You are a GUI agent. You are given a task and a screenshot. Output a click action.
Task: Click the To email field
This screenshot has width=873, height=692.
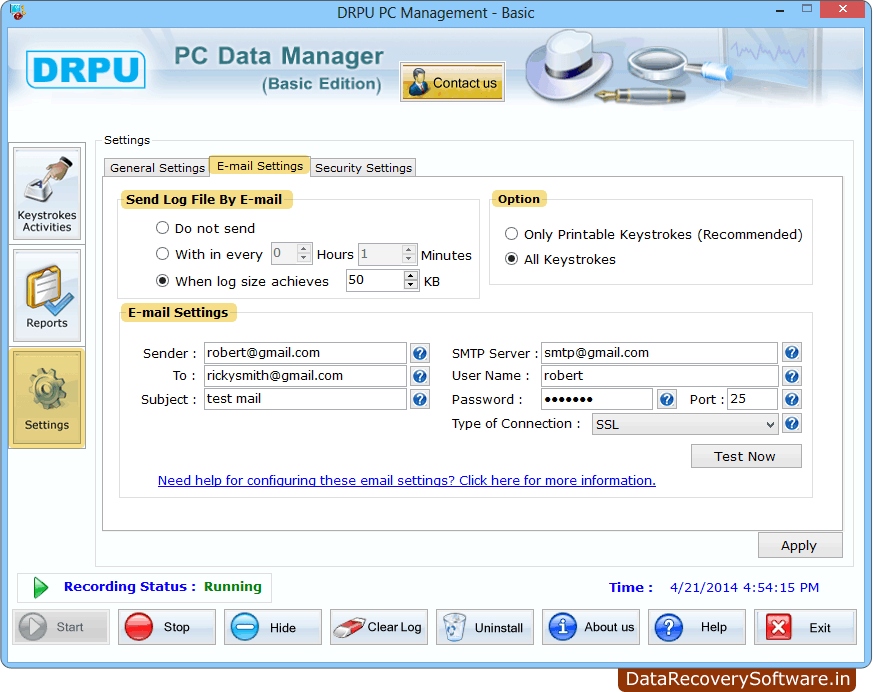[305, 376]
